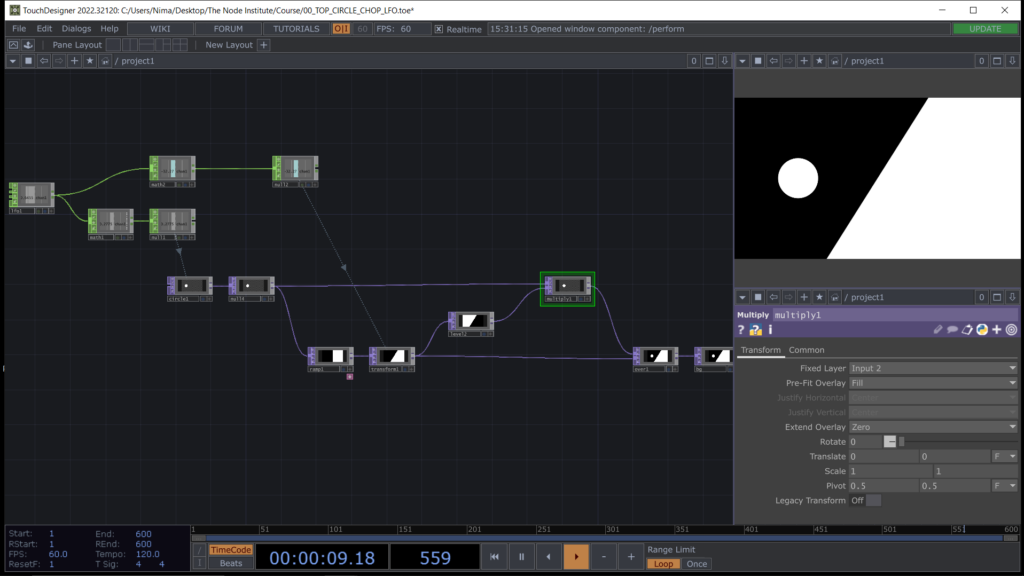Click the play forward button
Image resolution: width=1024 pixels, height=576 pixels.
pyautogui.click(x=576, y=557)
